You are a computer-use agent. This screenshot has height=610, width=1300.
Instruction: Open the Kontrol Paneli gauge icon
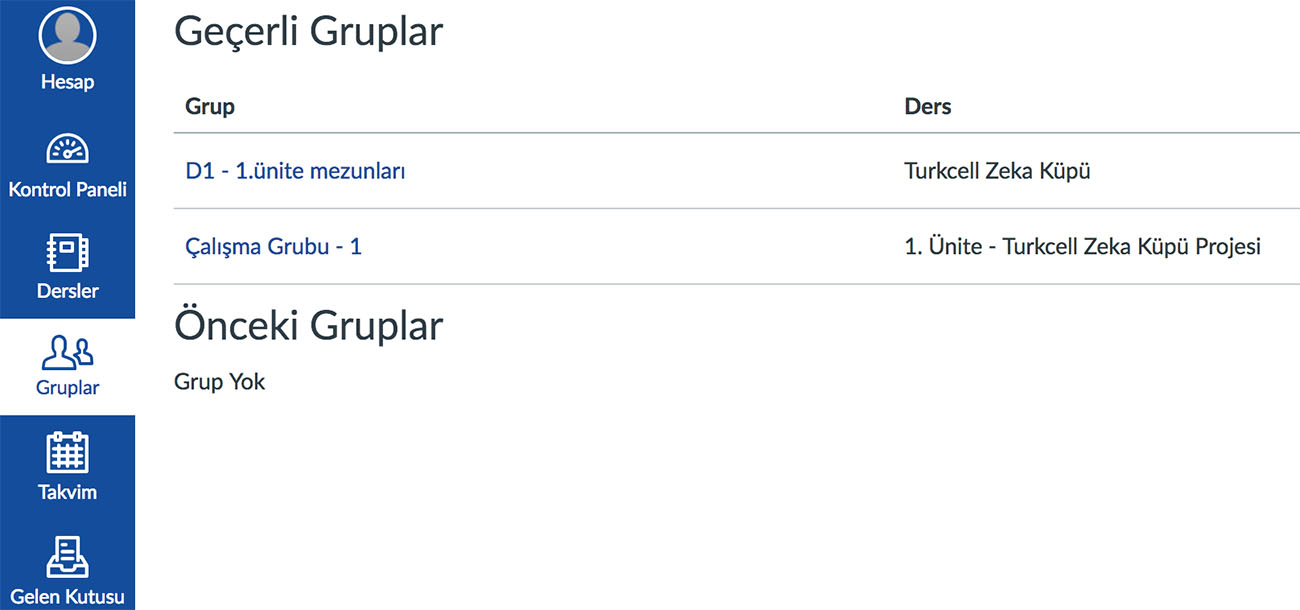tap(67, 150)
